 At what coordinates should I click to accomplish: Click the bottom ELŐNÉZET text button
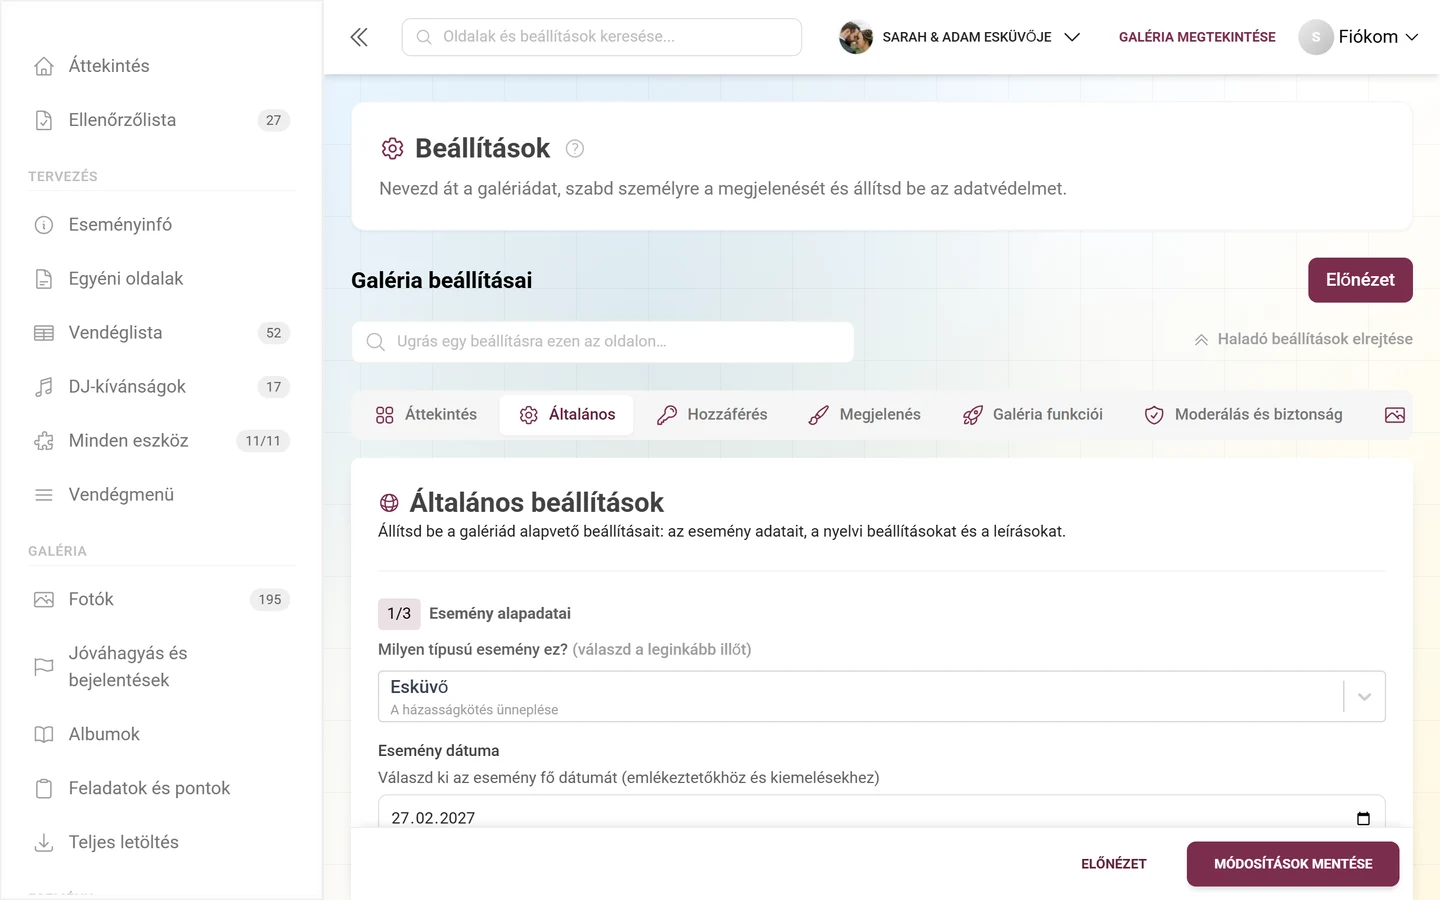[1114, 864]
